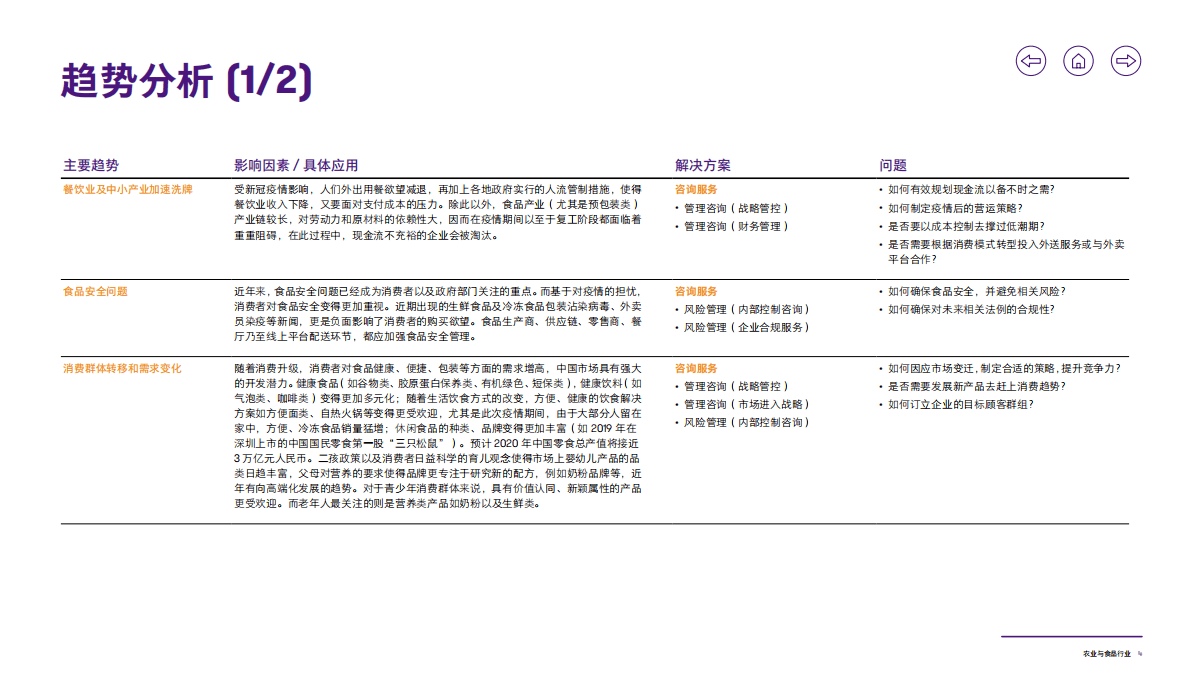The width and height of the screenshot is (1190, 683).
Task: Select the 如何订立企业的目标顾客群组 question
Action: (x=961, y=404)
